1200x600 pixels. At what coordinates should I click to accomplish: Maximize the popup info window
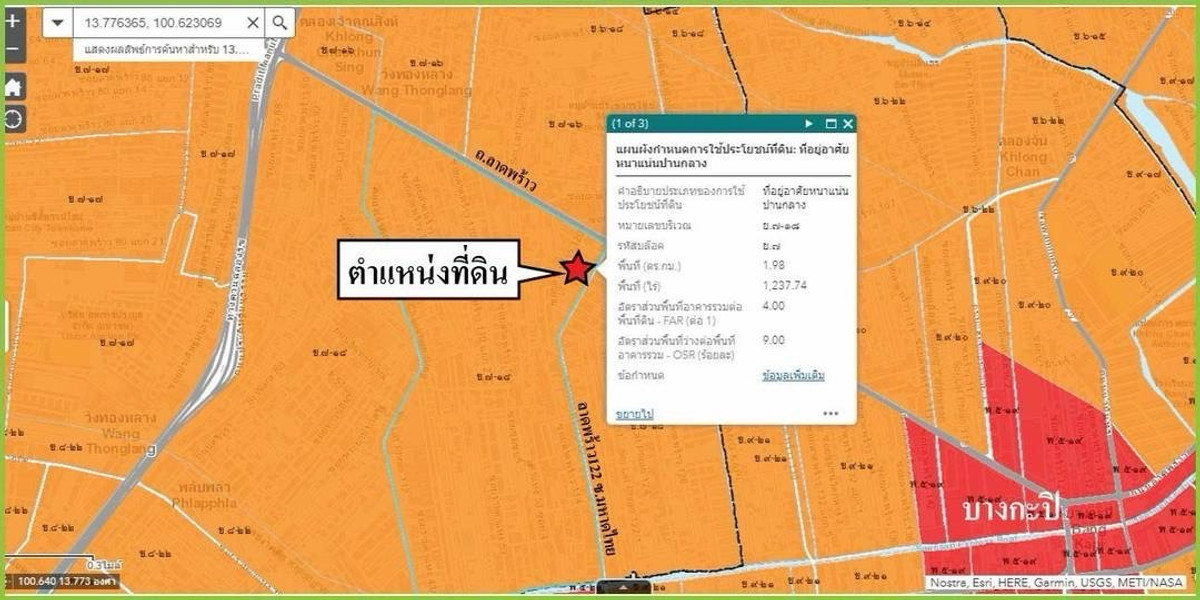(830, 124)
